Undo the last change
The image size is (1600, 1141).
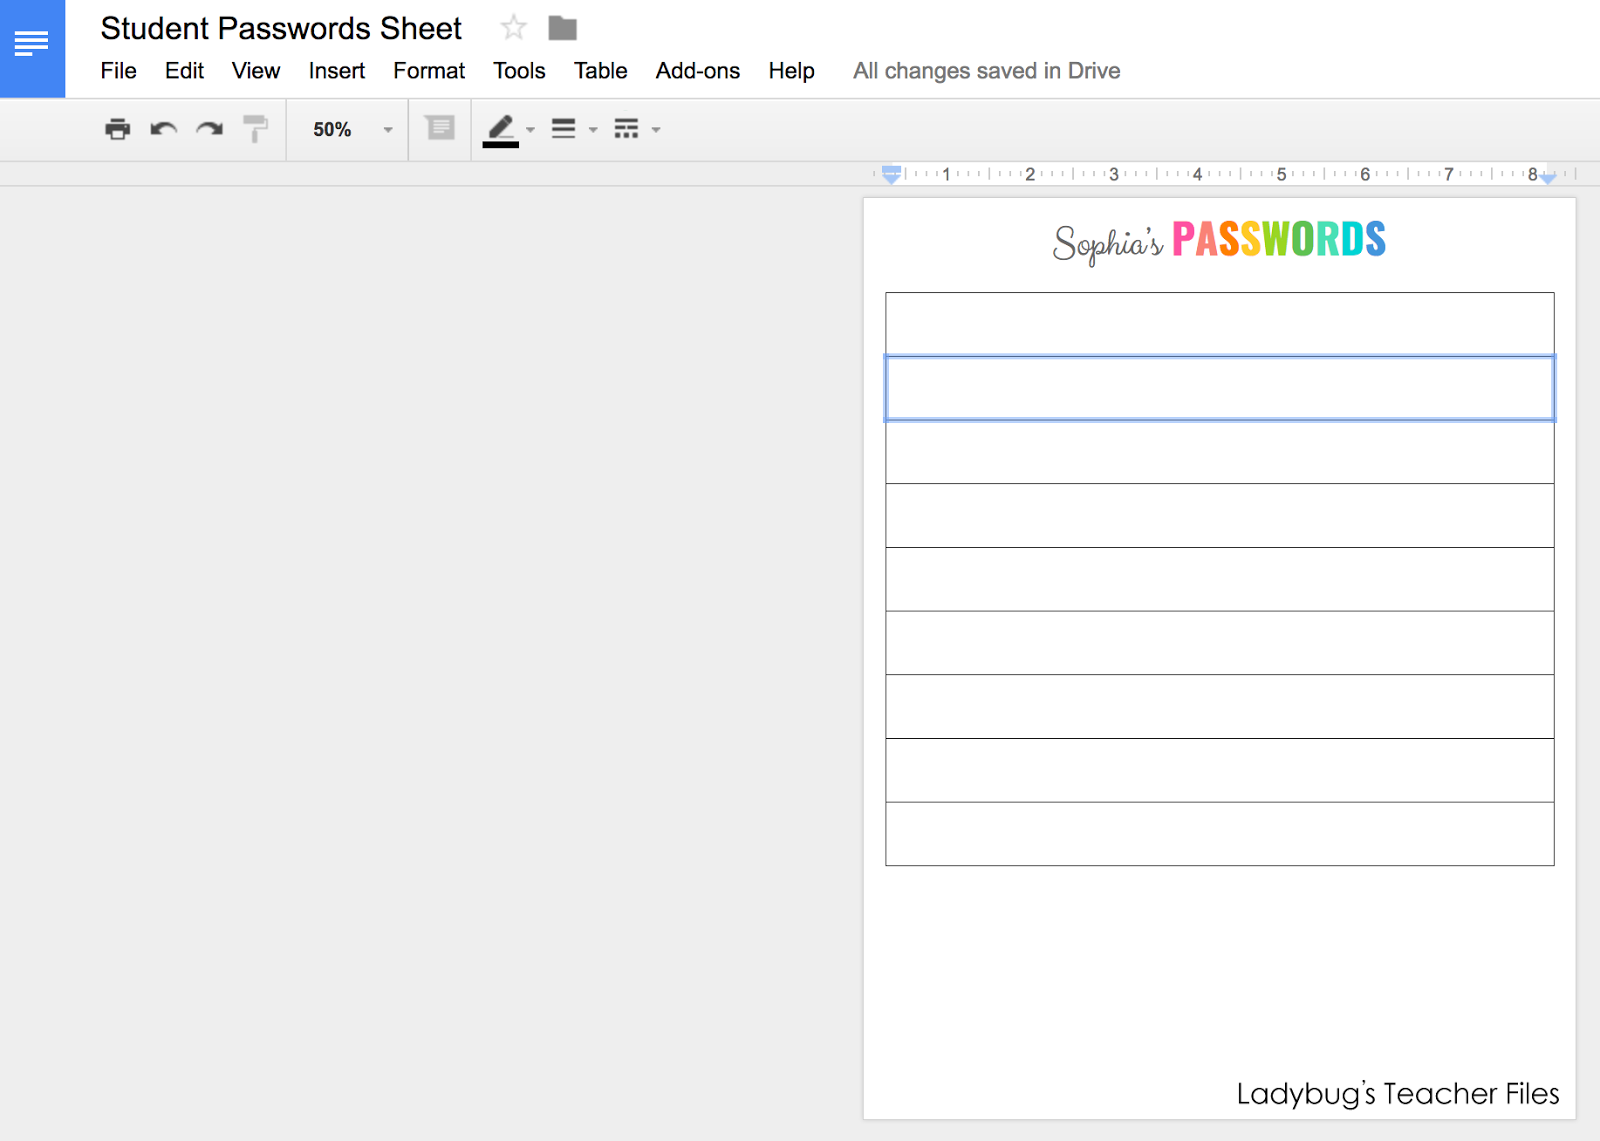[163, 129]
